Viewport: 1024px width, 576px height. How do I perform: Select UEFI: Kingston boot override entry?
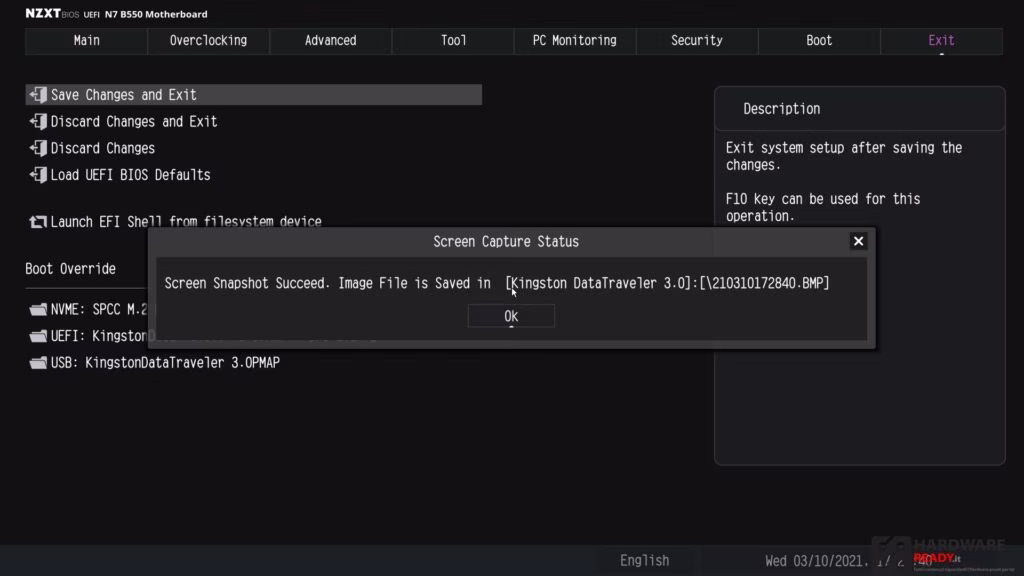point(99,336)
